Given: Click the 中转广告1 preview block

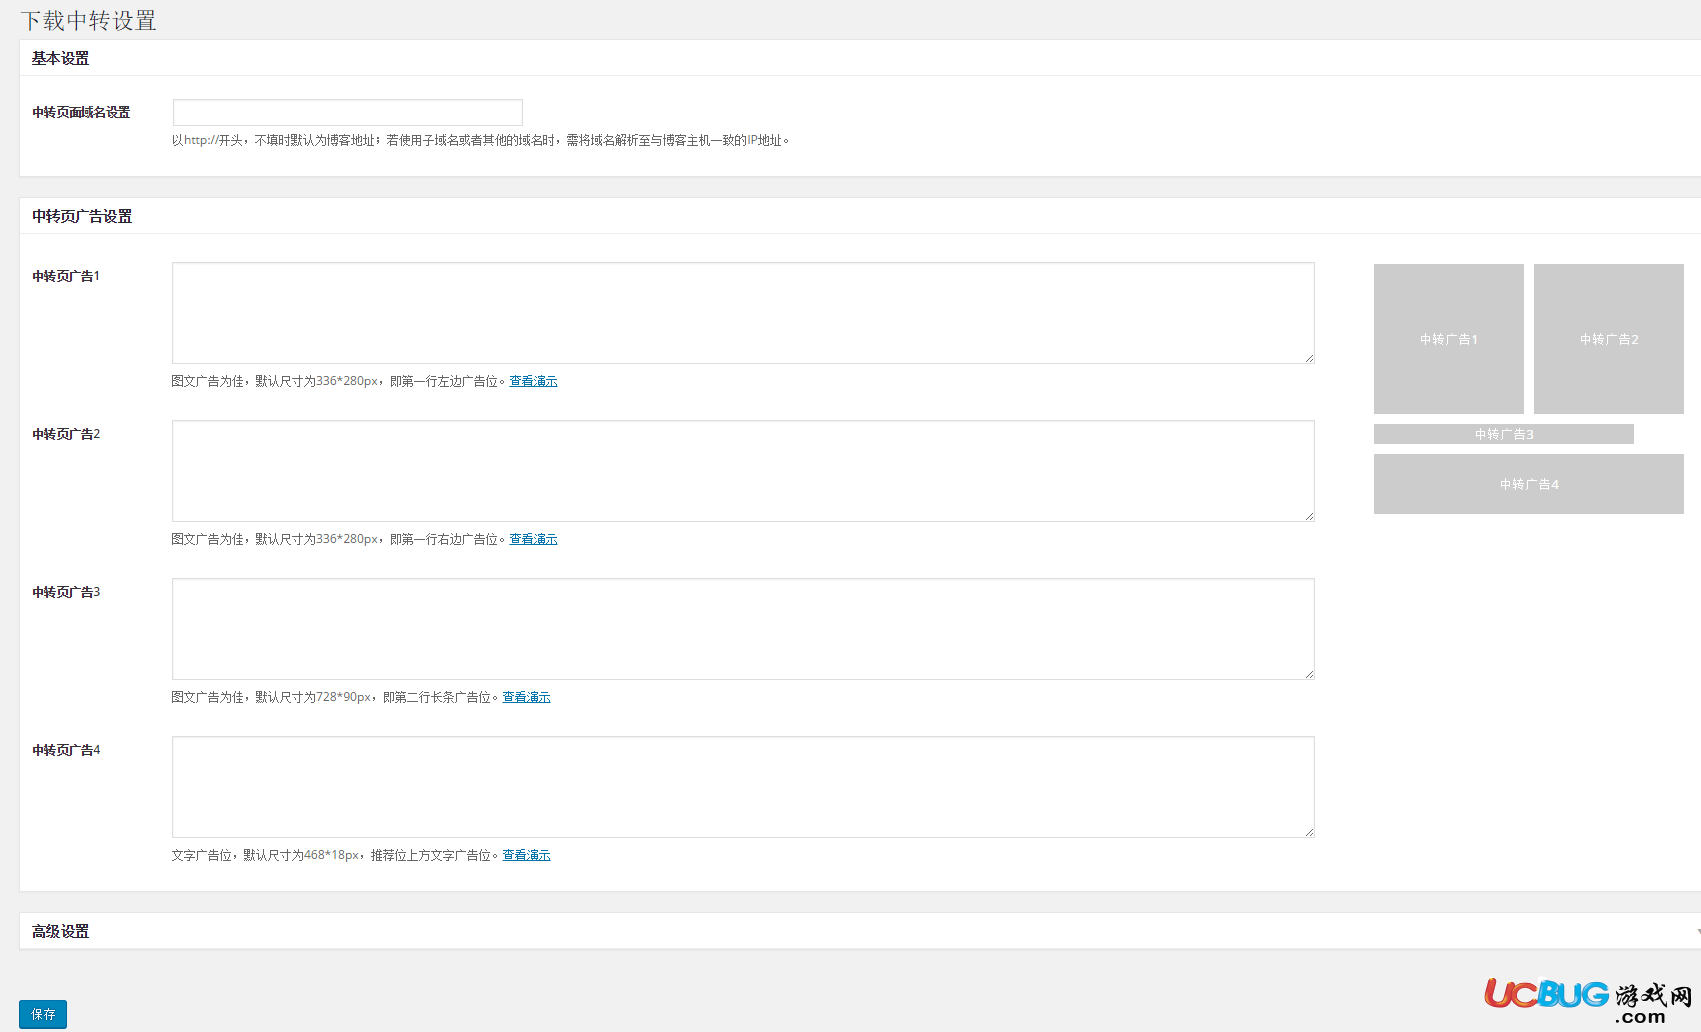Looking at the screenshot, I should tap(1449, 339).
